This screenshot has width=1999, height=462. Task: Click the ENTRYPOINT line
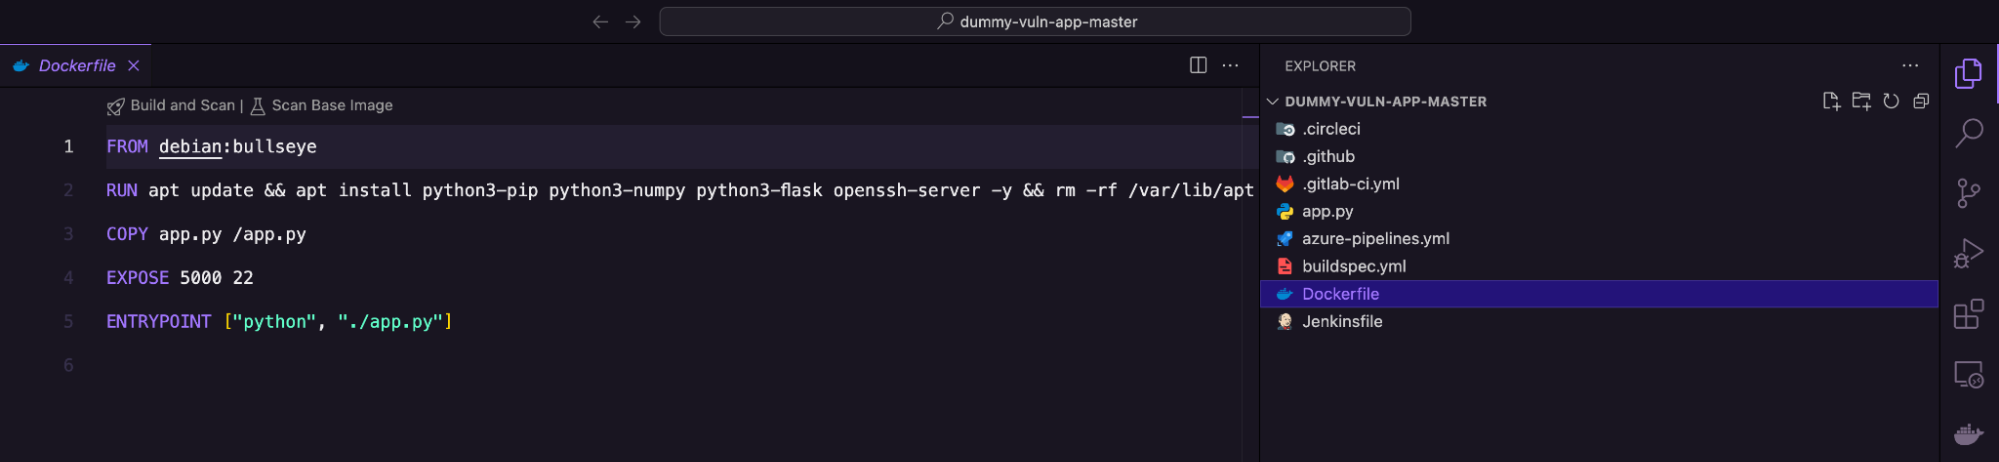tap(279, 321)
